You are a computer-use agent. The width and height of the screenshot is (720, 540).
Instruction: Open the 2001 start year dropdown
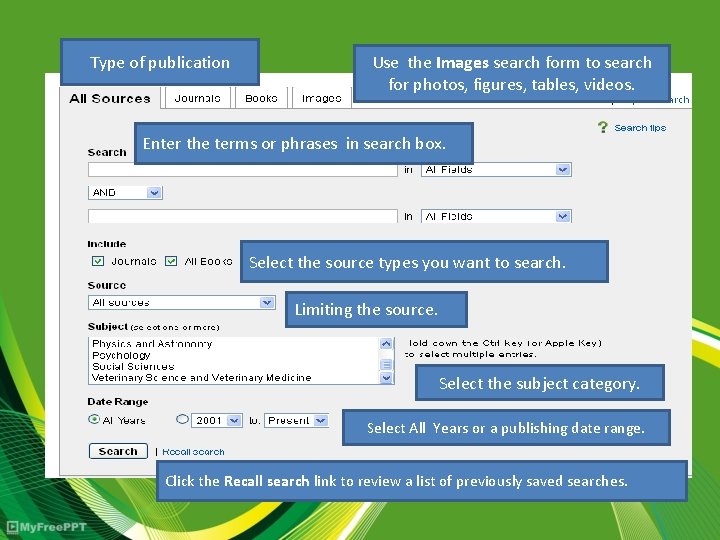pos(217,420)
